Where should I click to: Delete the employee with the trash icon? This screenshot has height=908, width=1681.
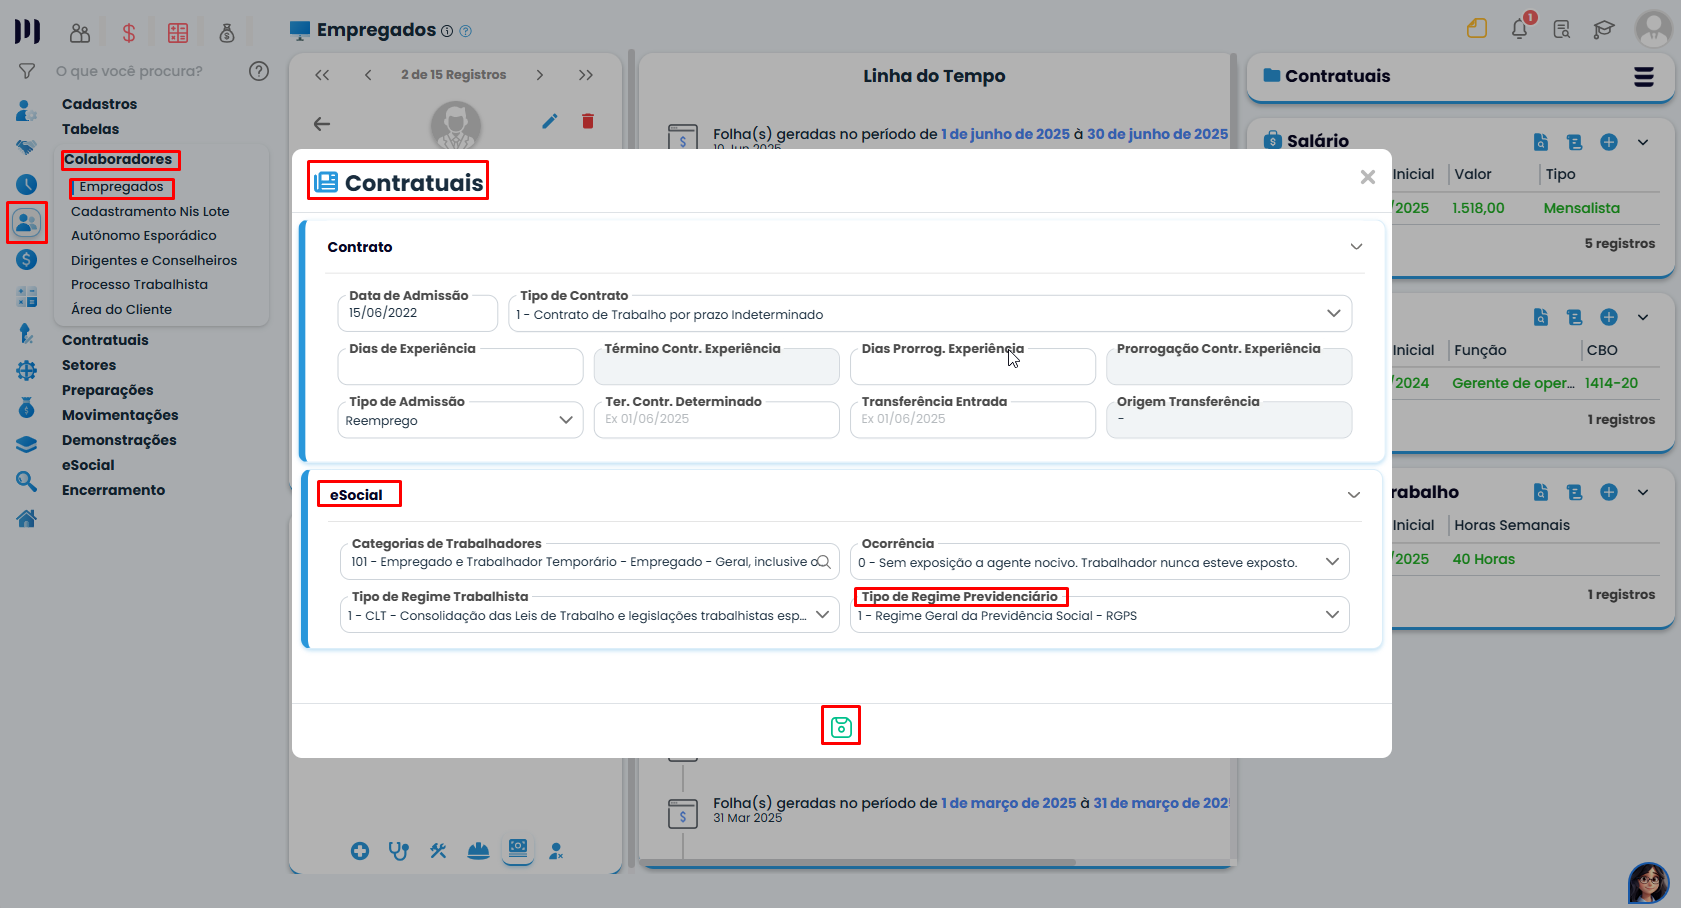tap(588, 121)
